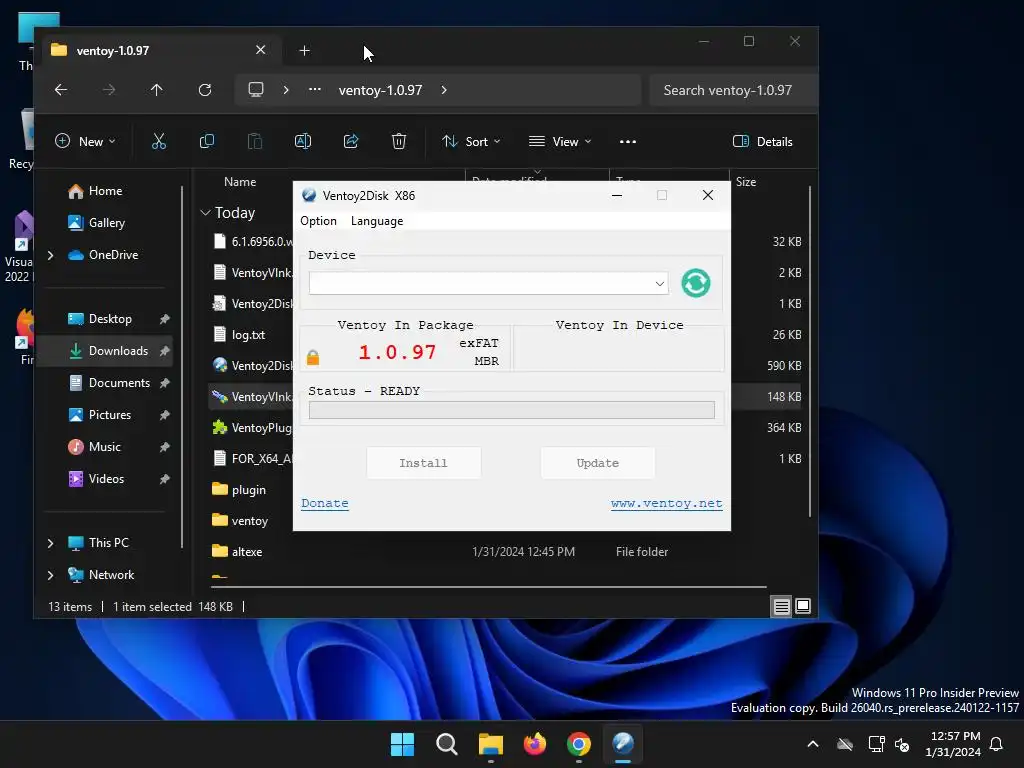Click the Status progress bar in Ventoy2Disk
The width and height of the screenshot is (1024, 768).
511,410
